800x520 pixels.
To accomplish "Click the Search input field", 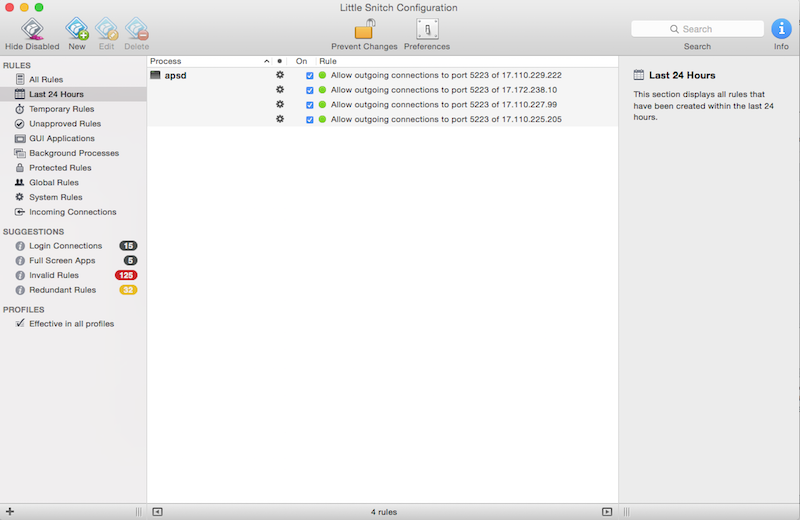I will coord(697,29).
